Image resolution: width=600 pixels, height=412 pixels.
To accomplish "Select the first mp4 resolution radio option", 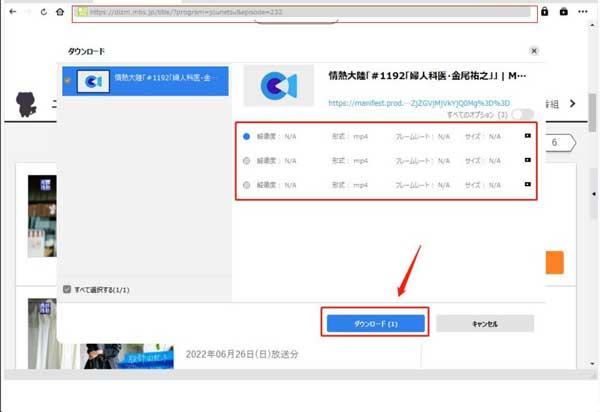I will click(246, 136).
